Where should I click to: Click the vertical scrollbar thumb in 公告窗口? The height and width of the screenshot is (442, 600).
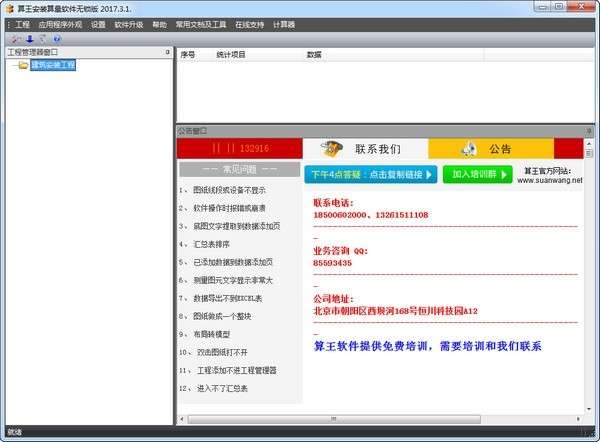[x=589, y=153]
